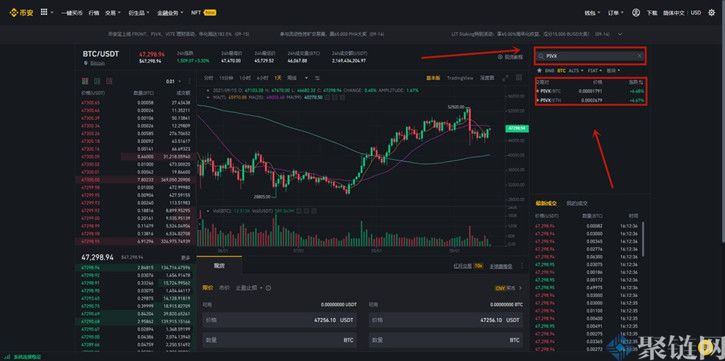Select the 最新成交 trades tab

(x=546, y=203)
